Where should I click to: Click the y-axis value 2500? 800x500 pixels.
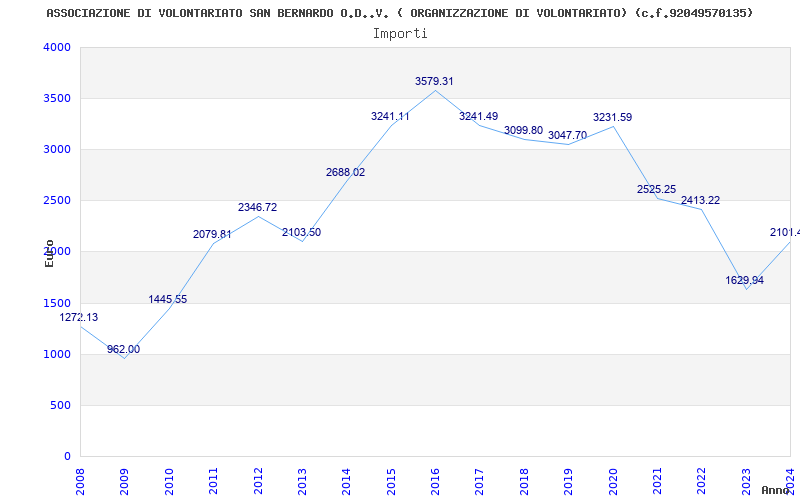(57, 201)
